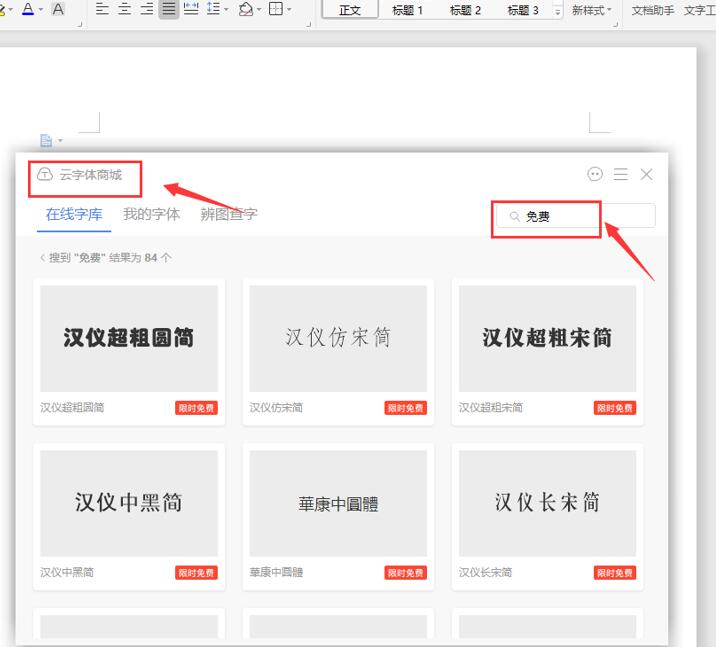Apply distributed alignment

(191, 9)
